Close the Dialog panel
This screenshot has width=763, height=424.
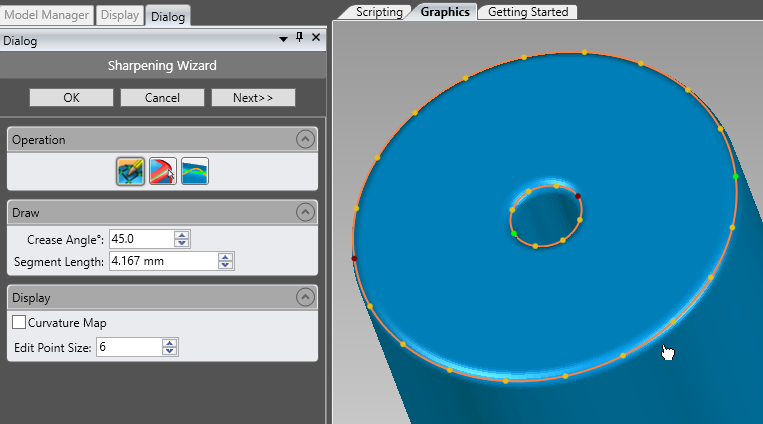(316, 37)
